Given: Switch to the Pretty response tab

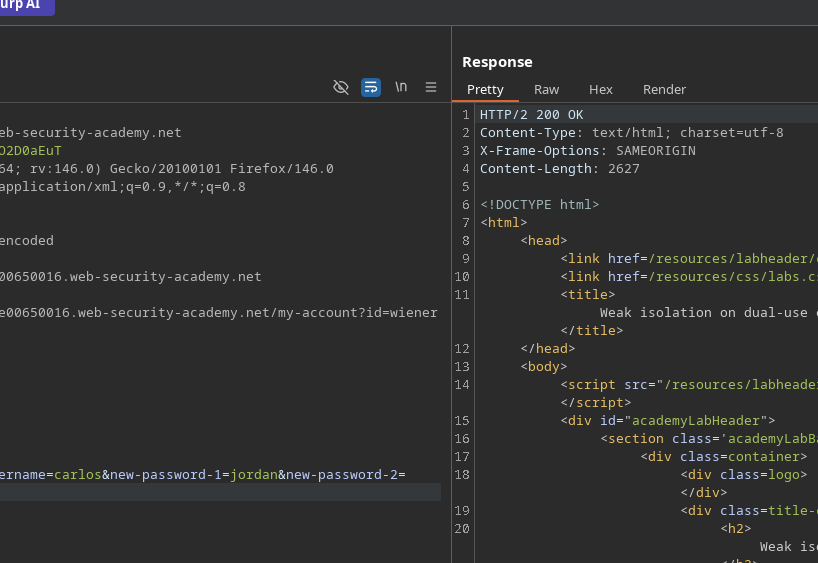Looking at the screenshot, I should point(485,89).
